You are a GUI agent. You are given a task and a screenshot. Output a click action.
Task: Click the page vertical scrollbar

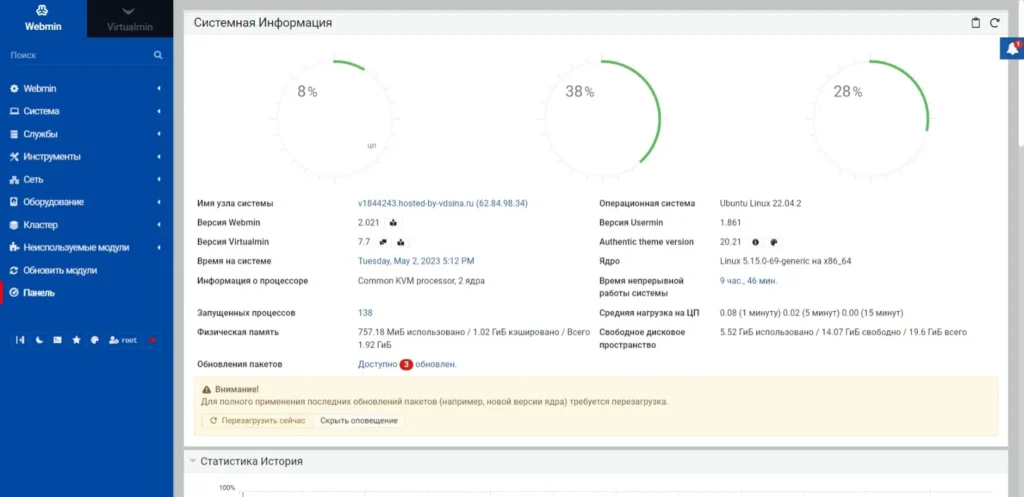pyautogui.click(x=1021, y=72)
